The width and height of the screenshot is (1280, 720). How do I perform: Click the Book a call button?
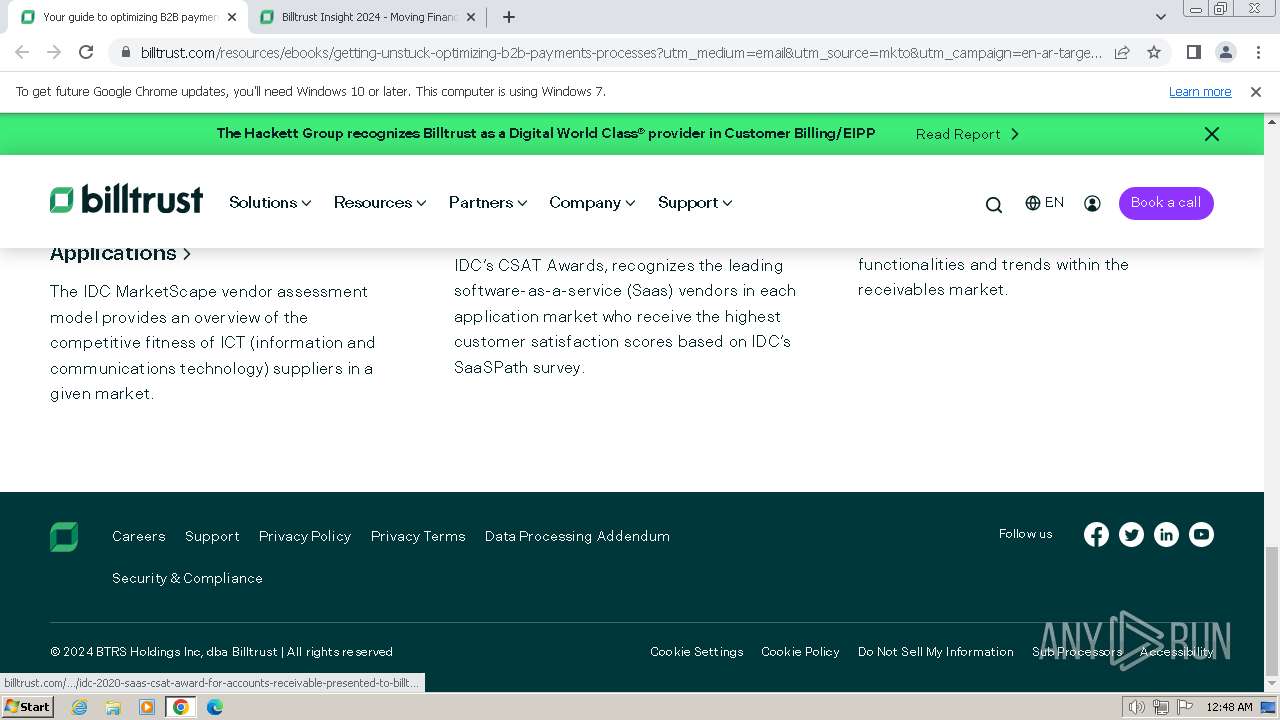[x=1166, y=203]
